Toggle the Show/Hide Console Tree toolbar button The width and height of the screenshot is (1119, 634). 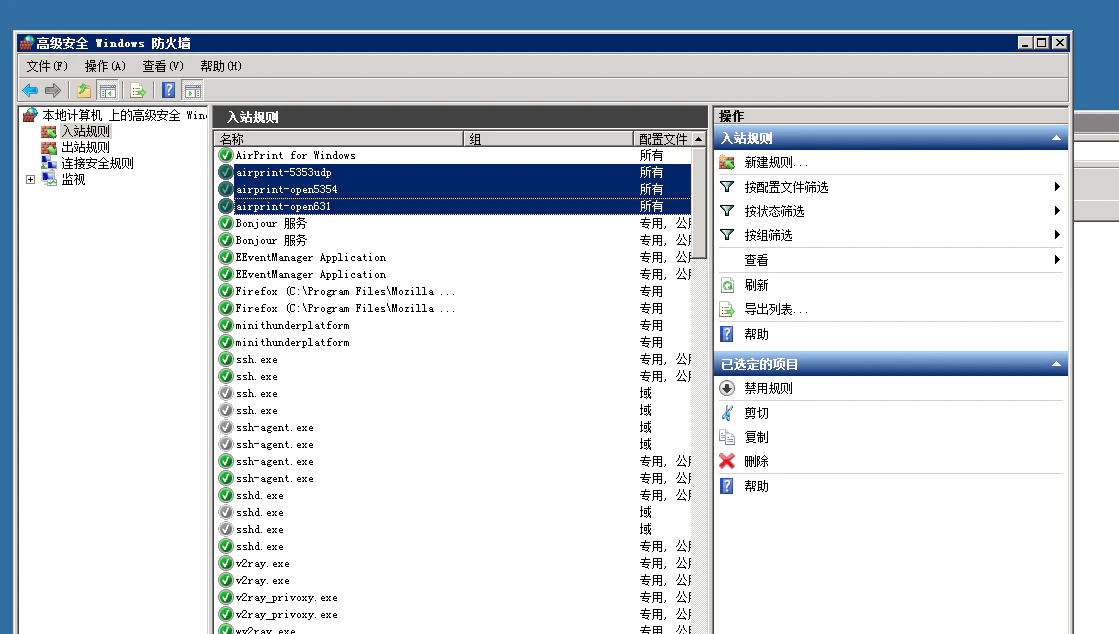point(107,91)
